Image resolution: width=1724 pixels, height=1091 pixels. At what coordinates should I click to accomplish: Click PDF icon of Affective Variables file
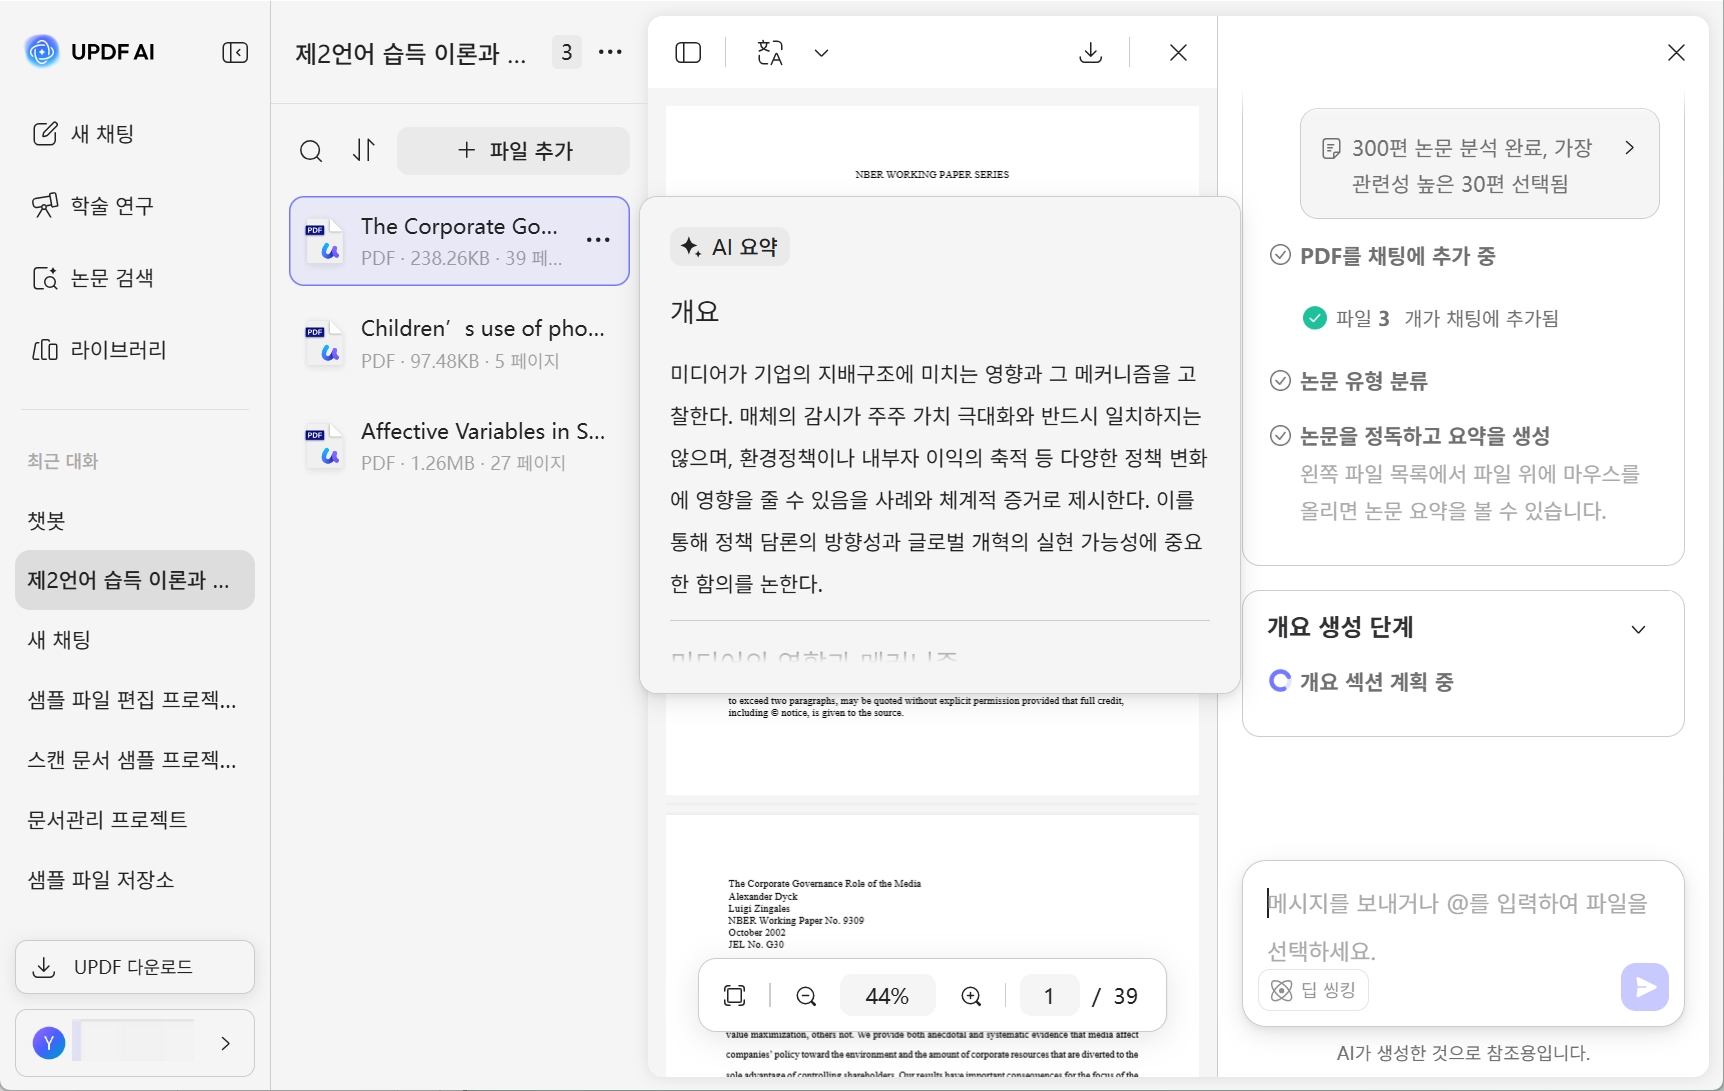click(324, 445)
